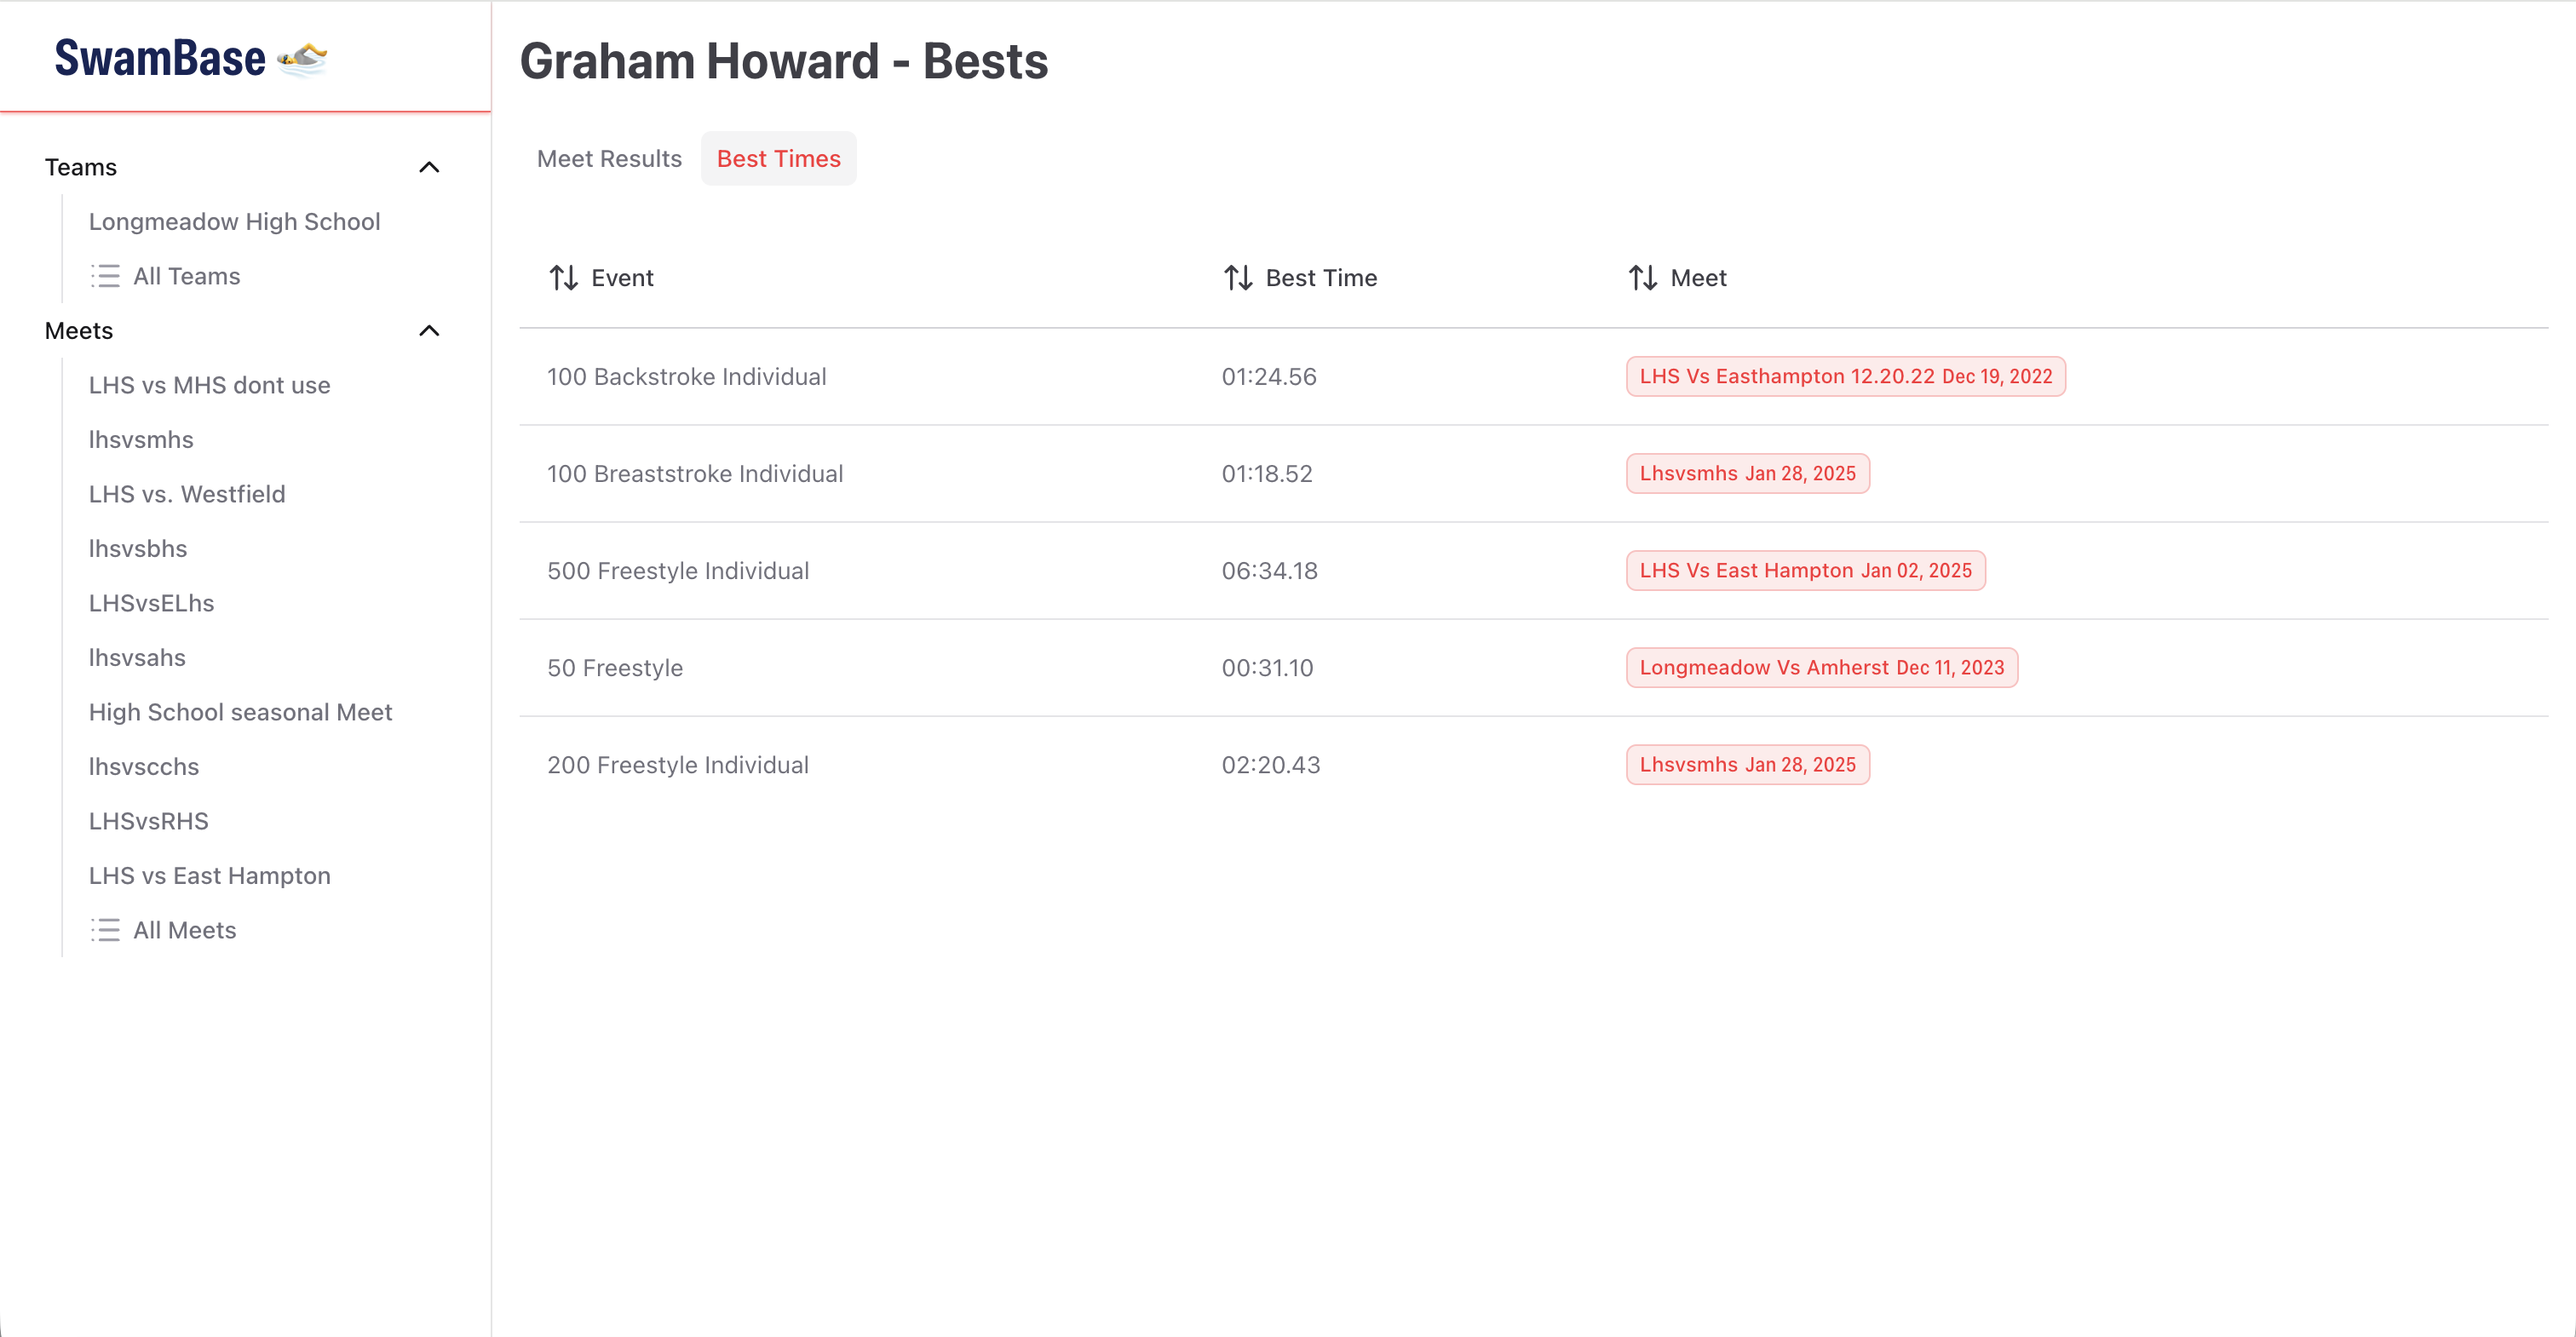Collapse the Teams section chevron
The width and height of the screenshot is (2576, 1337).
point(429,167)
